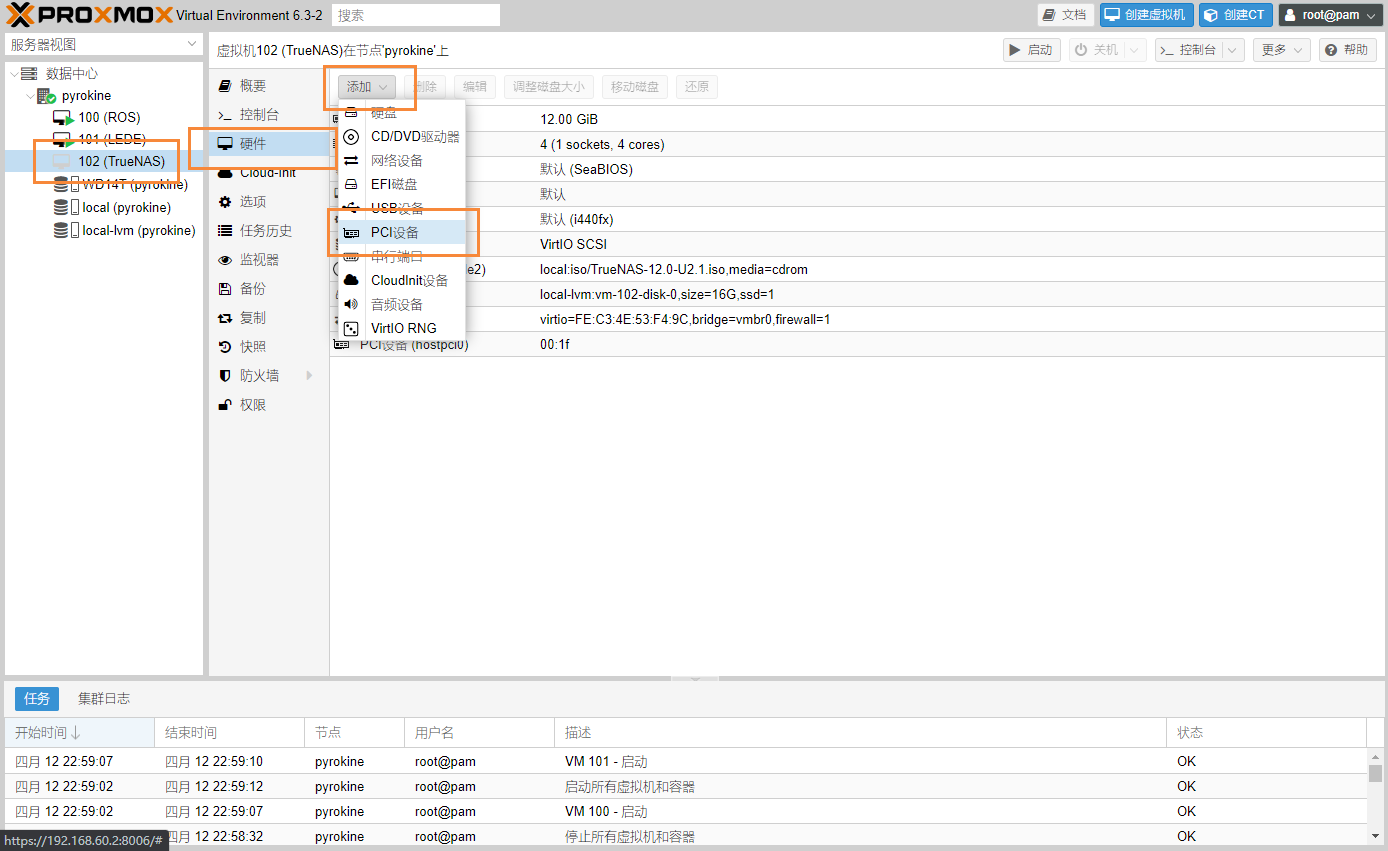Click the 帮助 help button
The width and height of the screenshot is (1388, 851).
point(1348,50)
